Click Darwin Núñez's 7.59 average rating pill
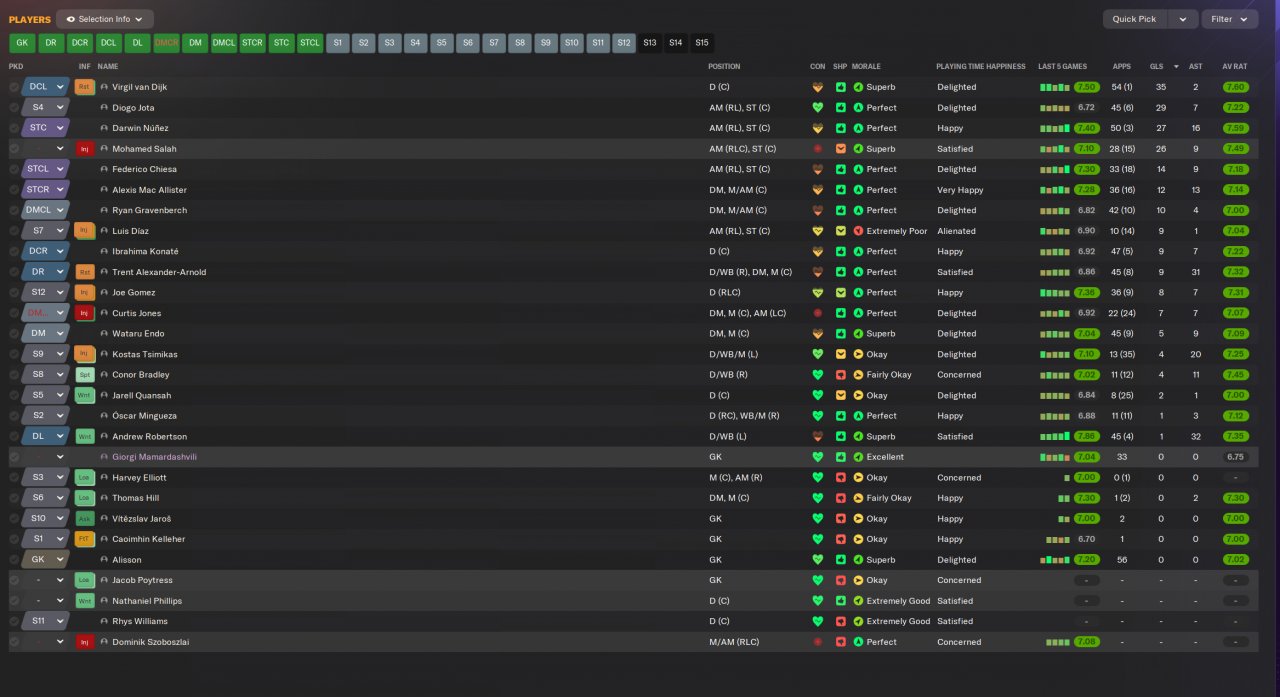Screen dimensions: 1280x697 [x=1235, y=128]
